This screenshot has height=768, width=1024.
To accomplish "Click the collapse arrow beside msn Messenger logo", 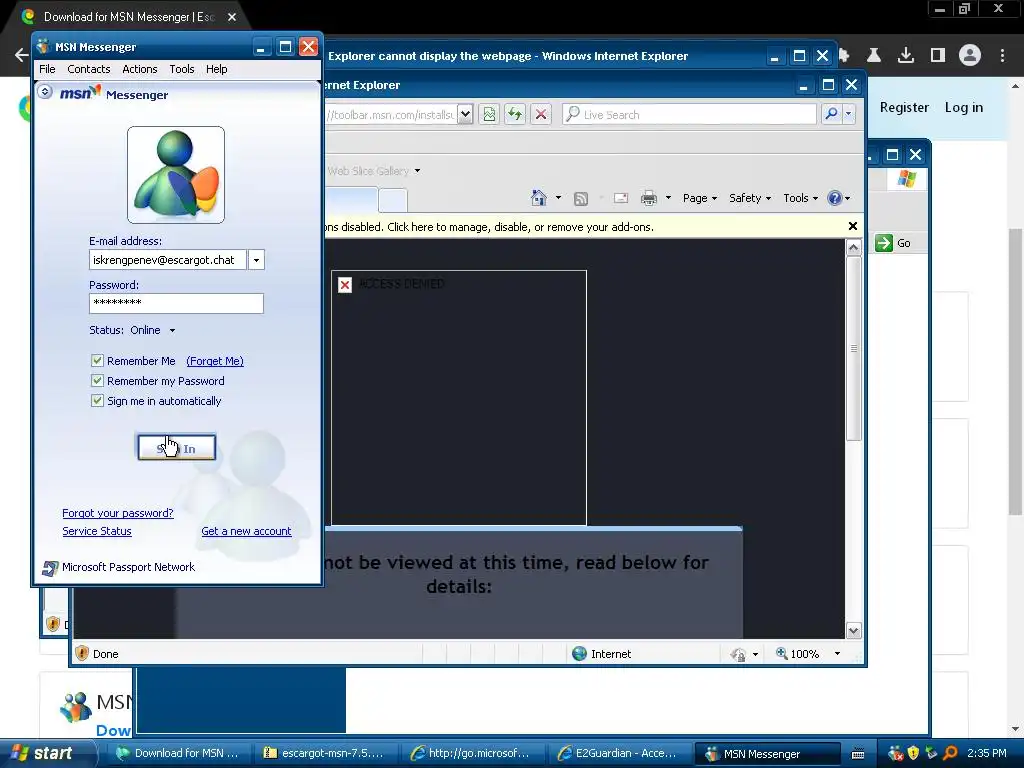I will coord(45,91).
